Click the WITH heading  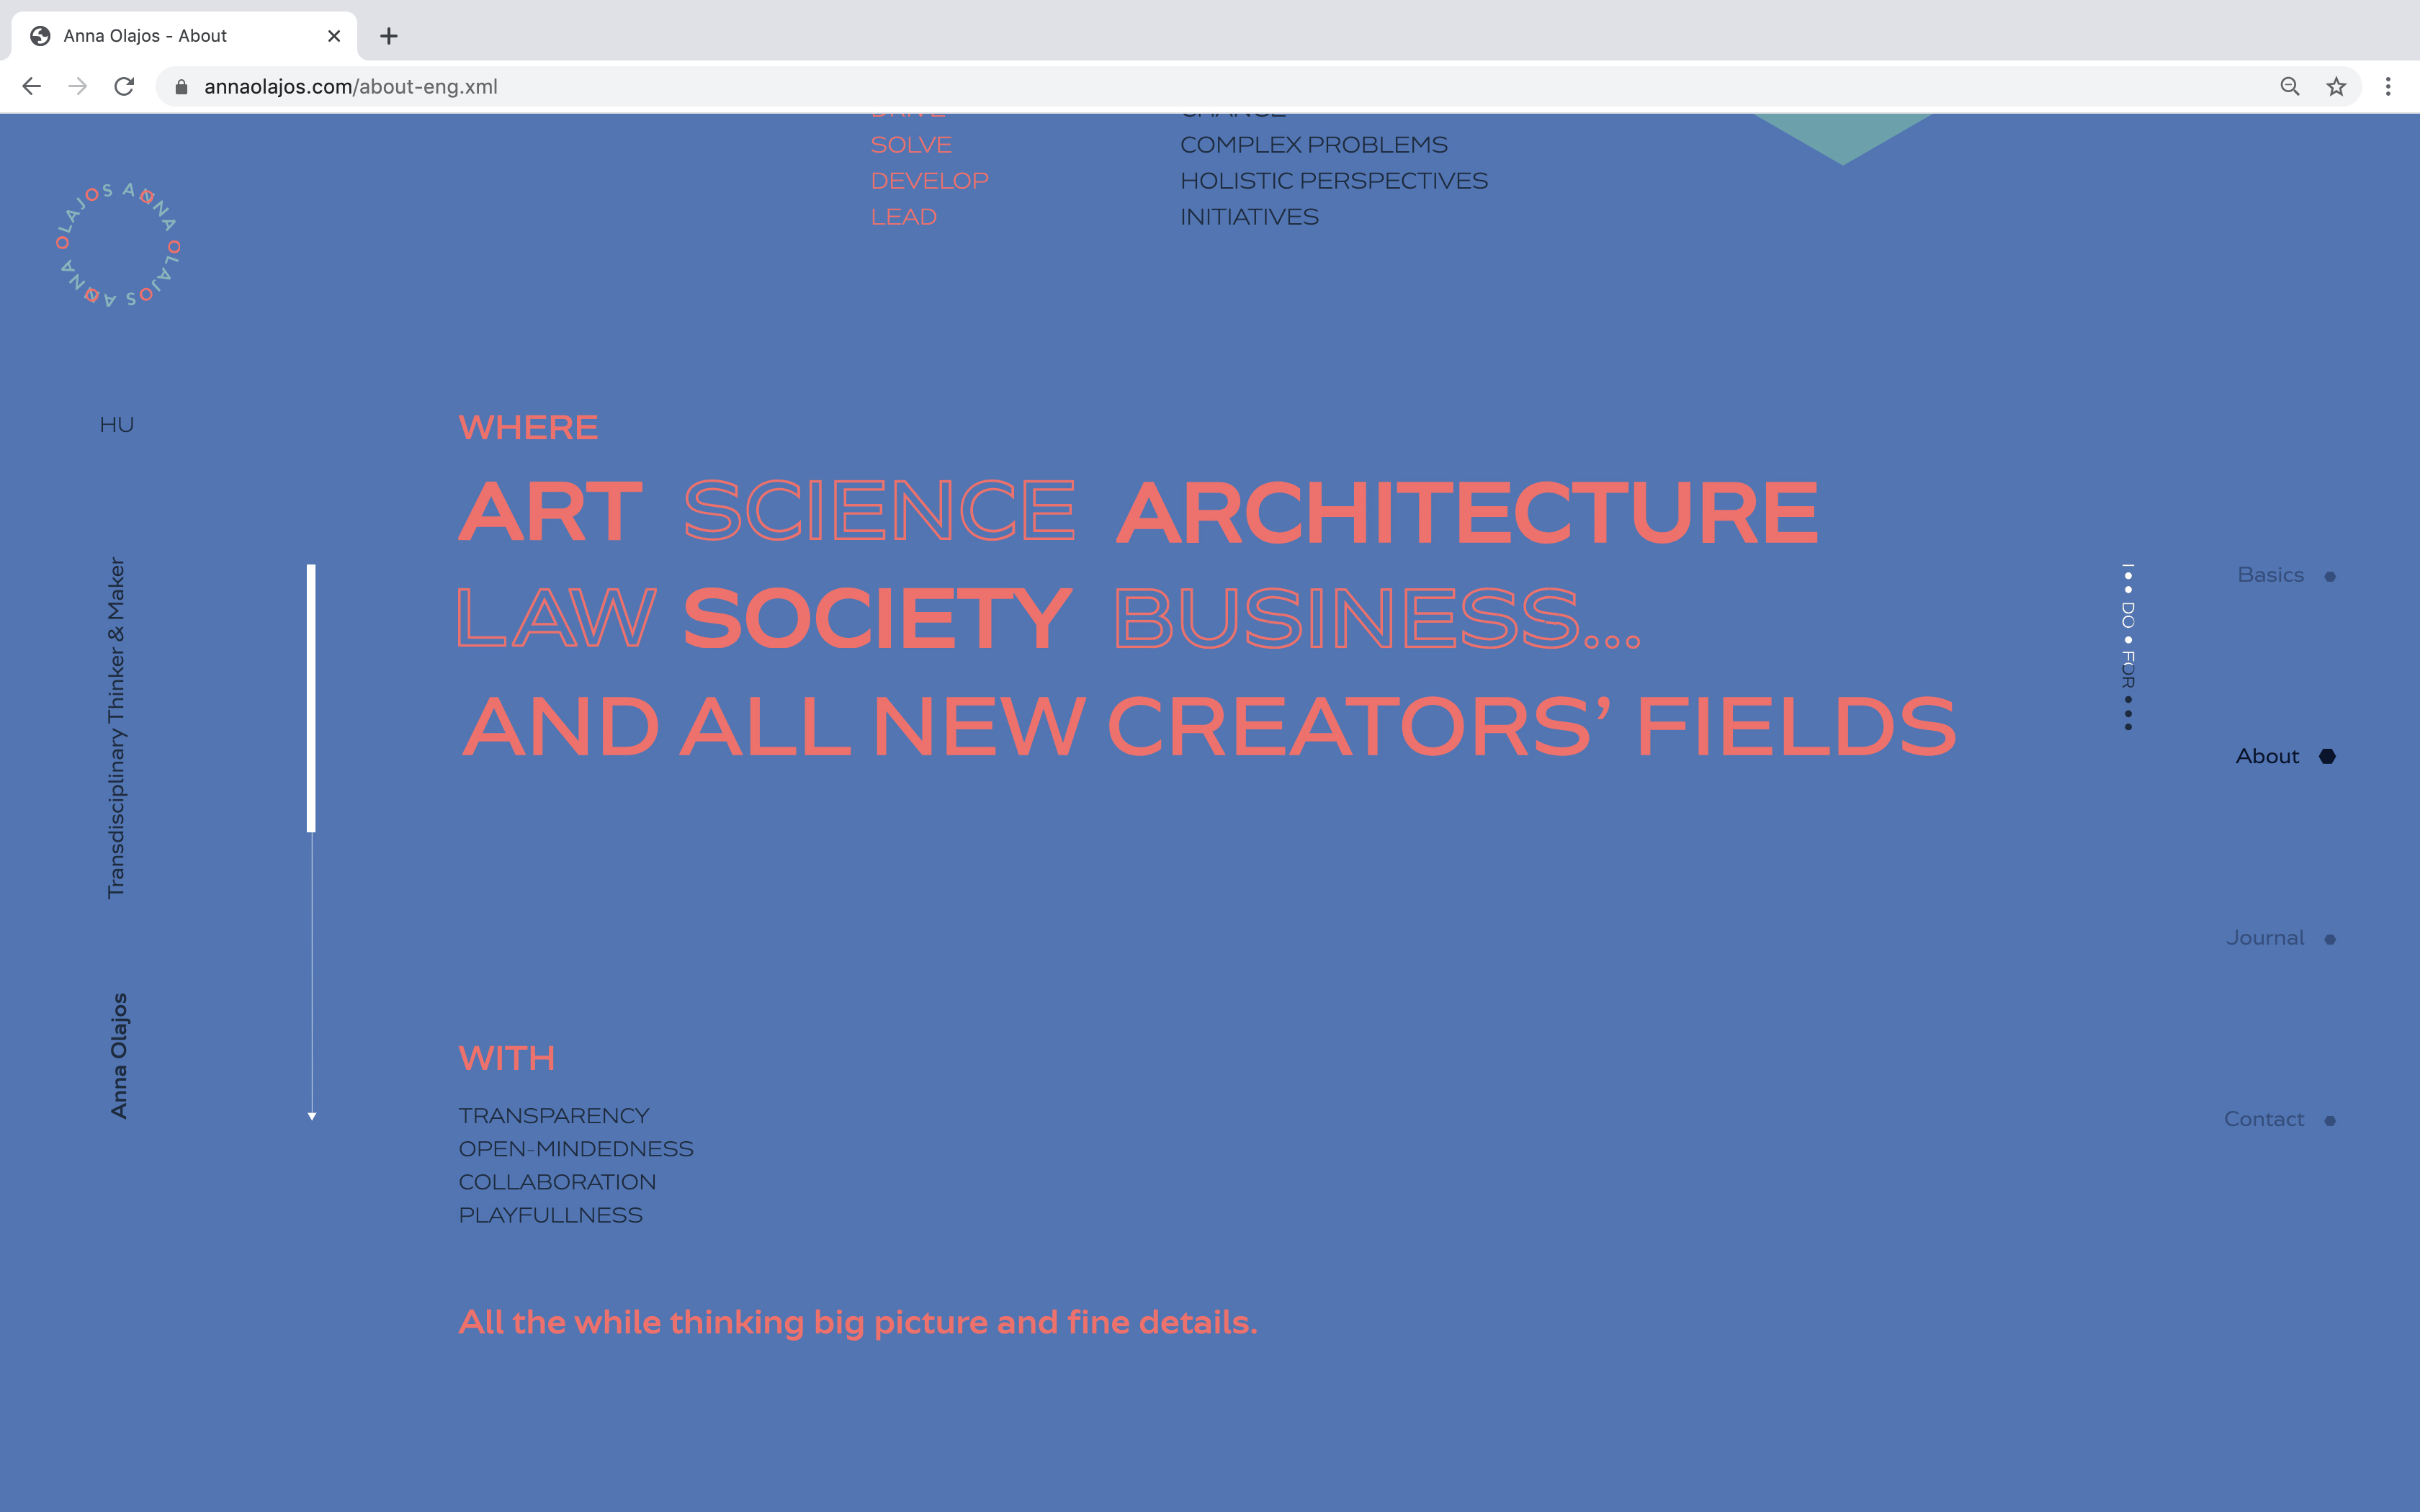tap(506, 1059)
